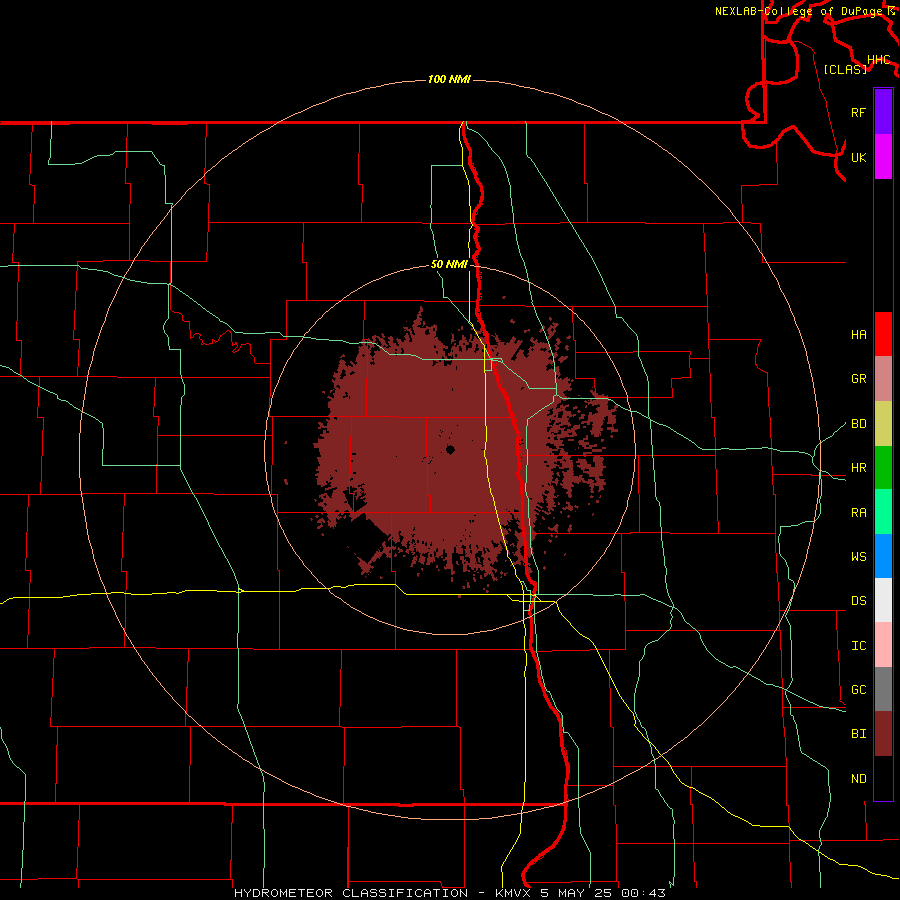Click the Hydrometeor Classification KMVX caption
The width and height of the screenshot is (900, 900).
point(450,893)
